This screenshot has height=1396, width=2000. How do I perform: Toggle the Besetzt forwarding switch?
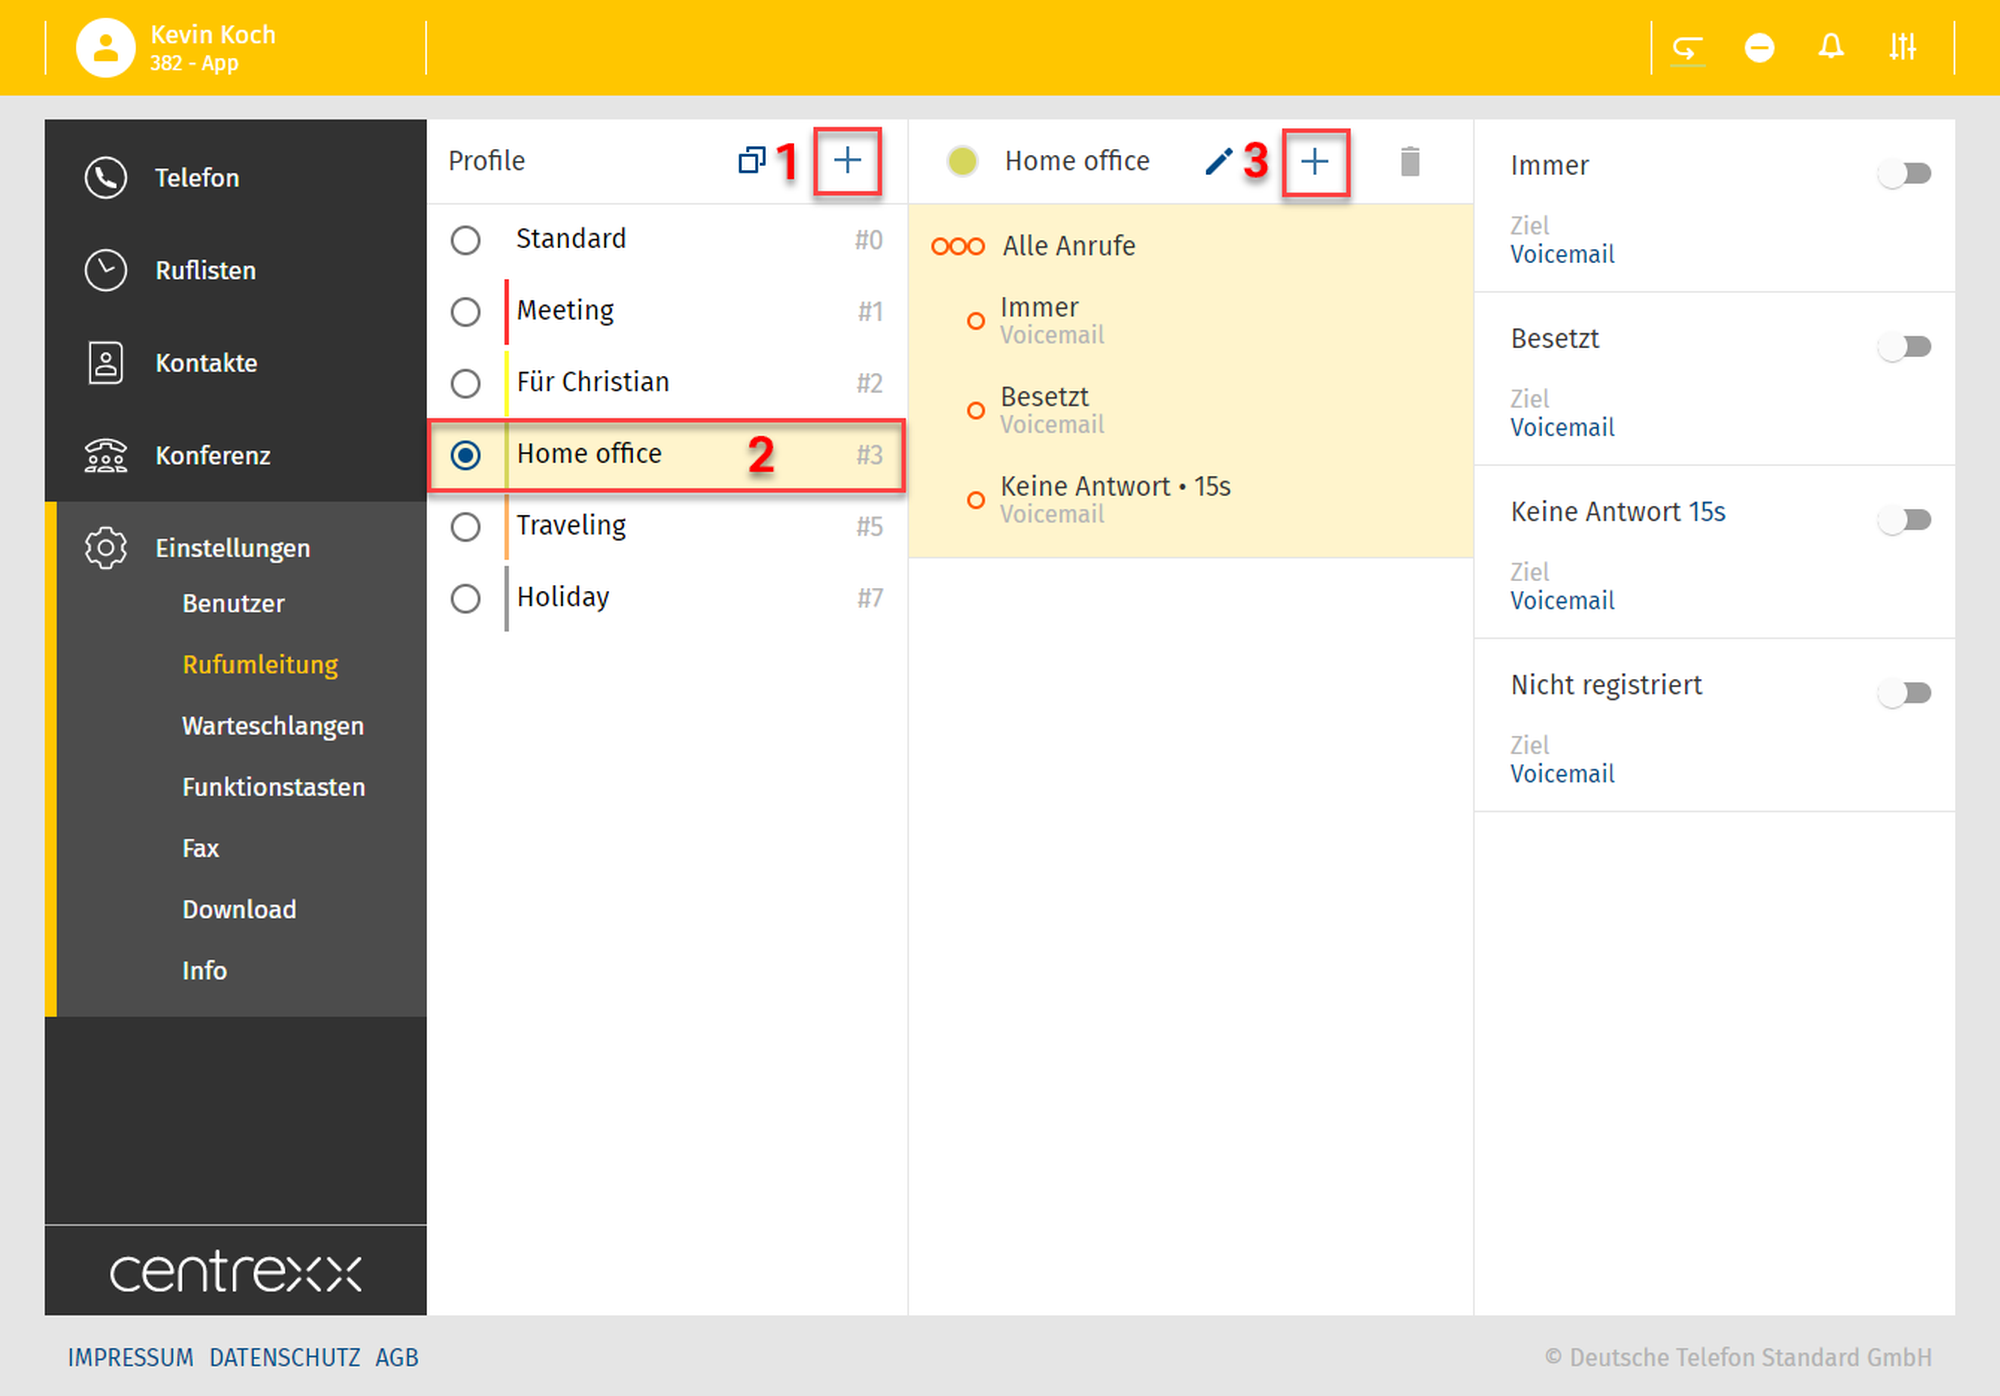(1904, 347)
